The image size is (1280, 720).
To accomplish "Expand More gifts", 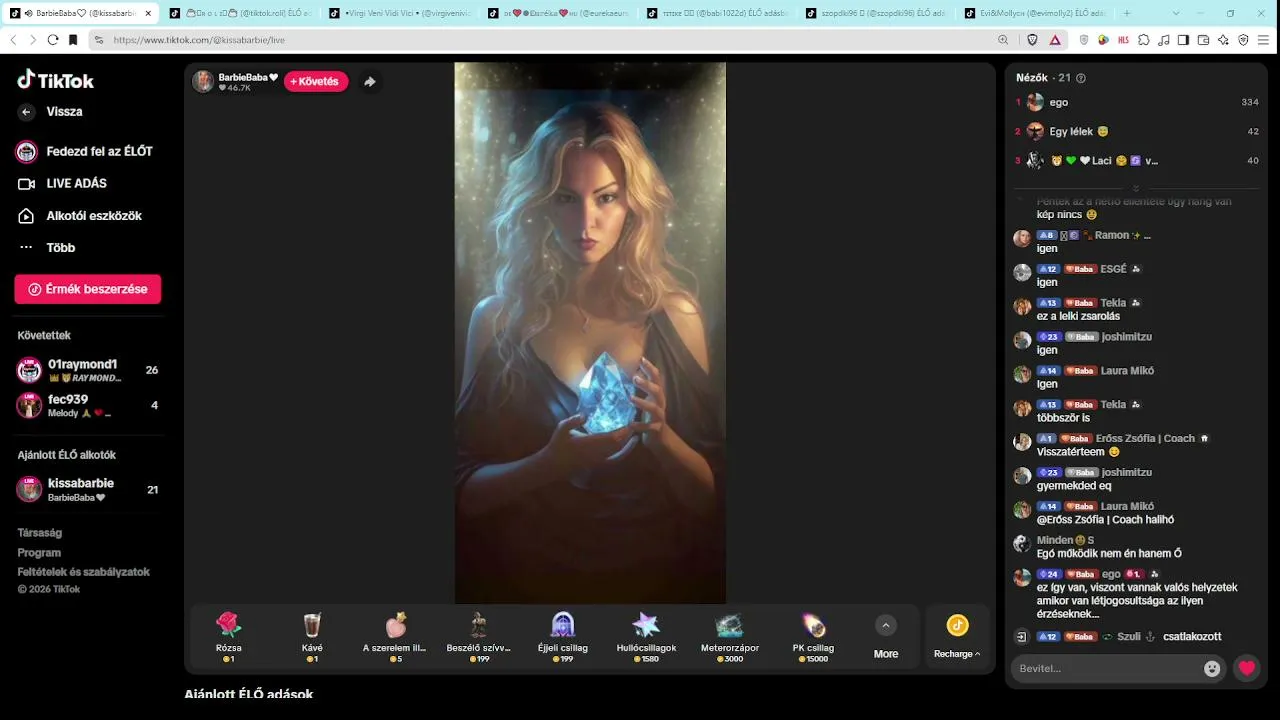I will 885,637.
